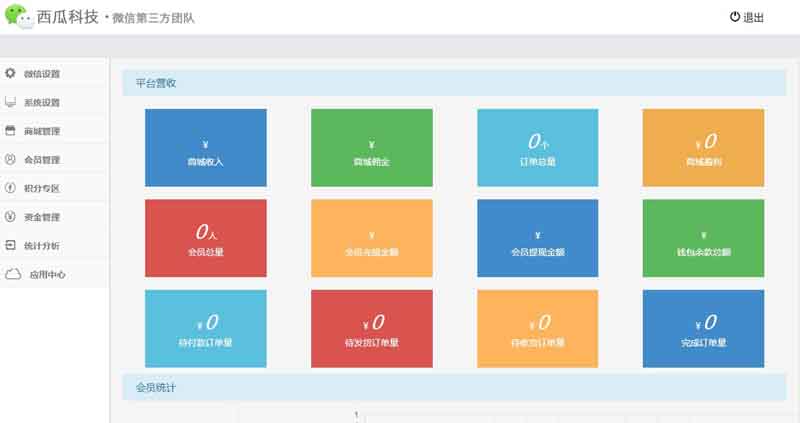This screenshot has height=423, width=800.
Task: Click the user icon beside 会员管理
Action: point(10,159)
